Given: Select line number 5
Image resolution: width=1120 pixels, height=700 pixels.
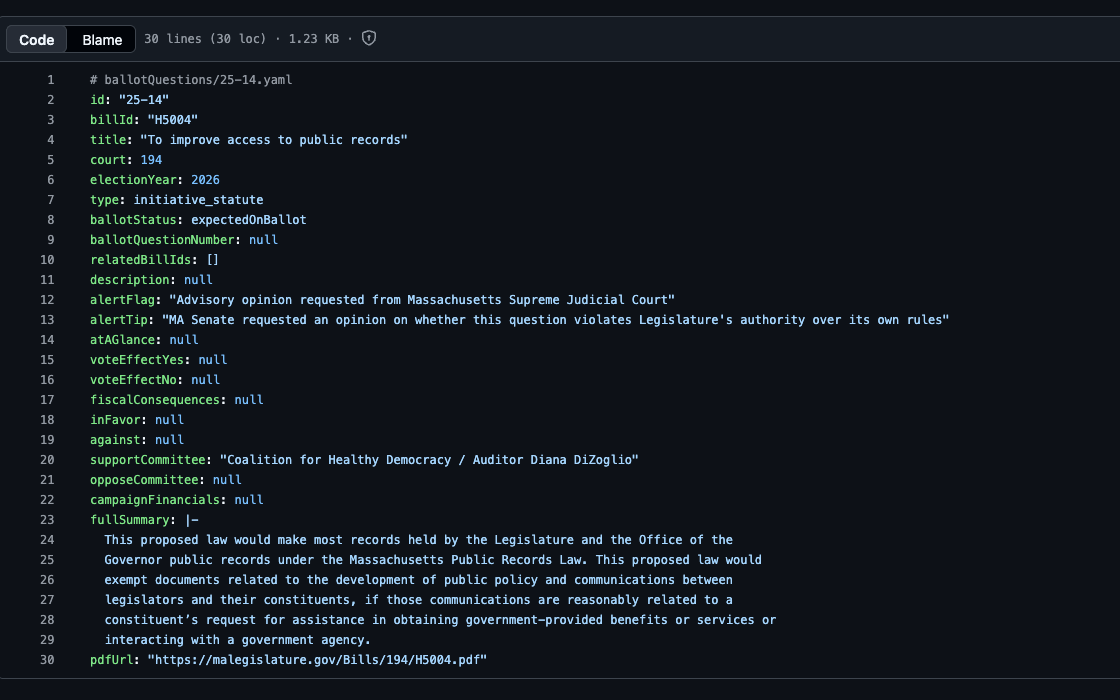Looking at the screenshot, I should (51, 160).
